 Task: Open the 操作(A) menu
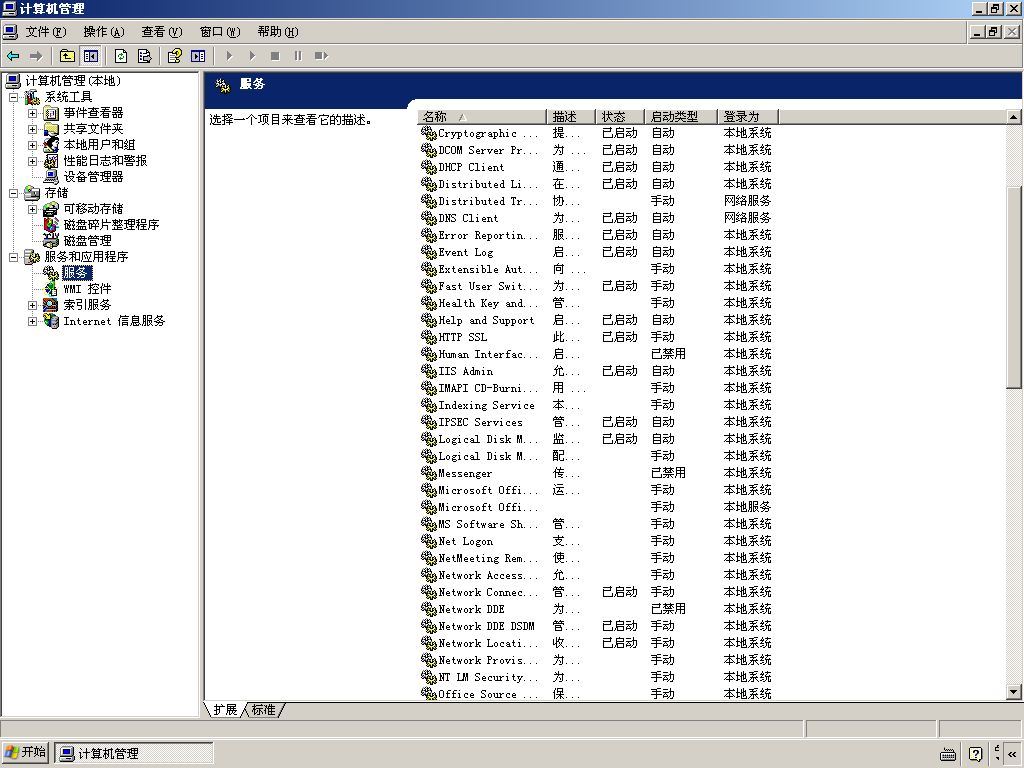(x=103, y=32)
